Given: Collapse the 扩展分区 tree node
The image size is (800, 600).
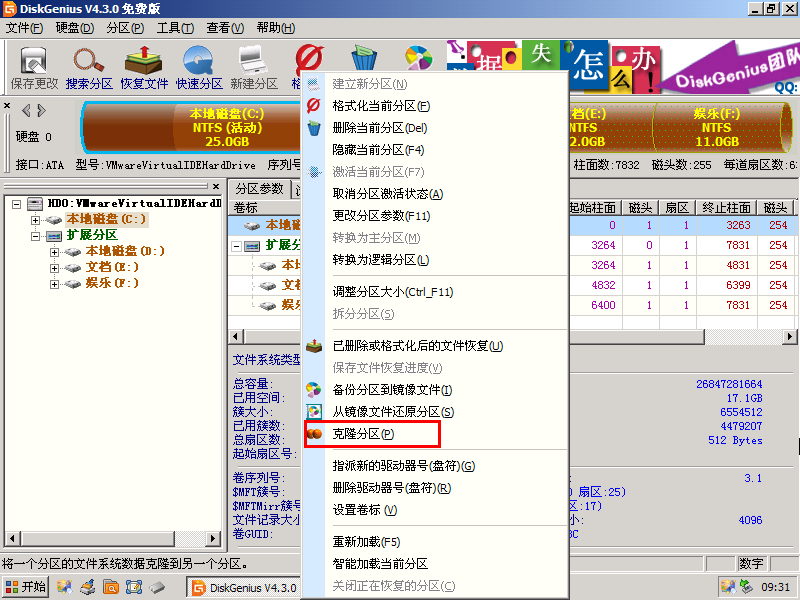Looking at the screenshot, I should pos(35,236).
